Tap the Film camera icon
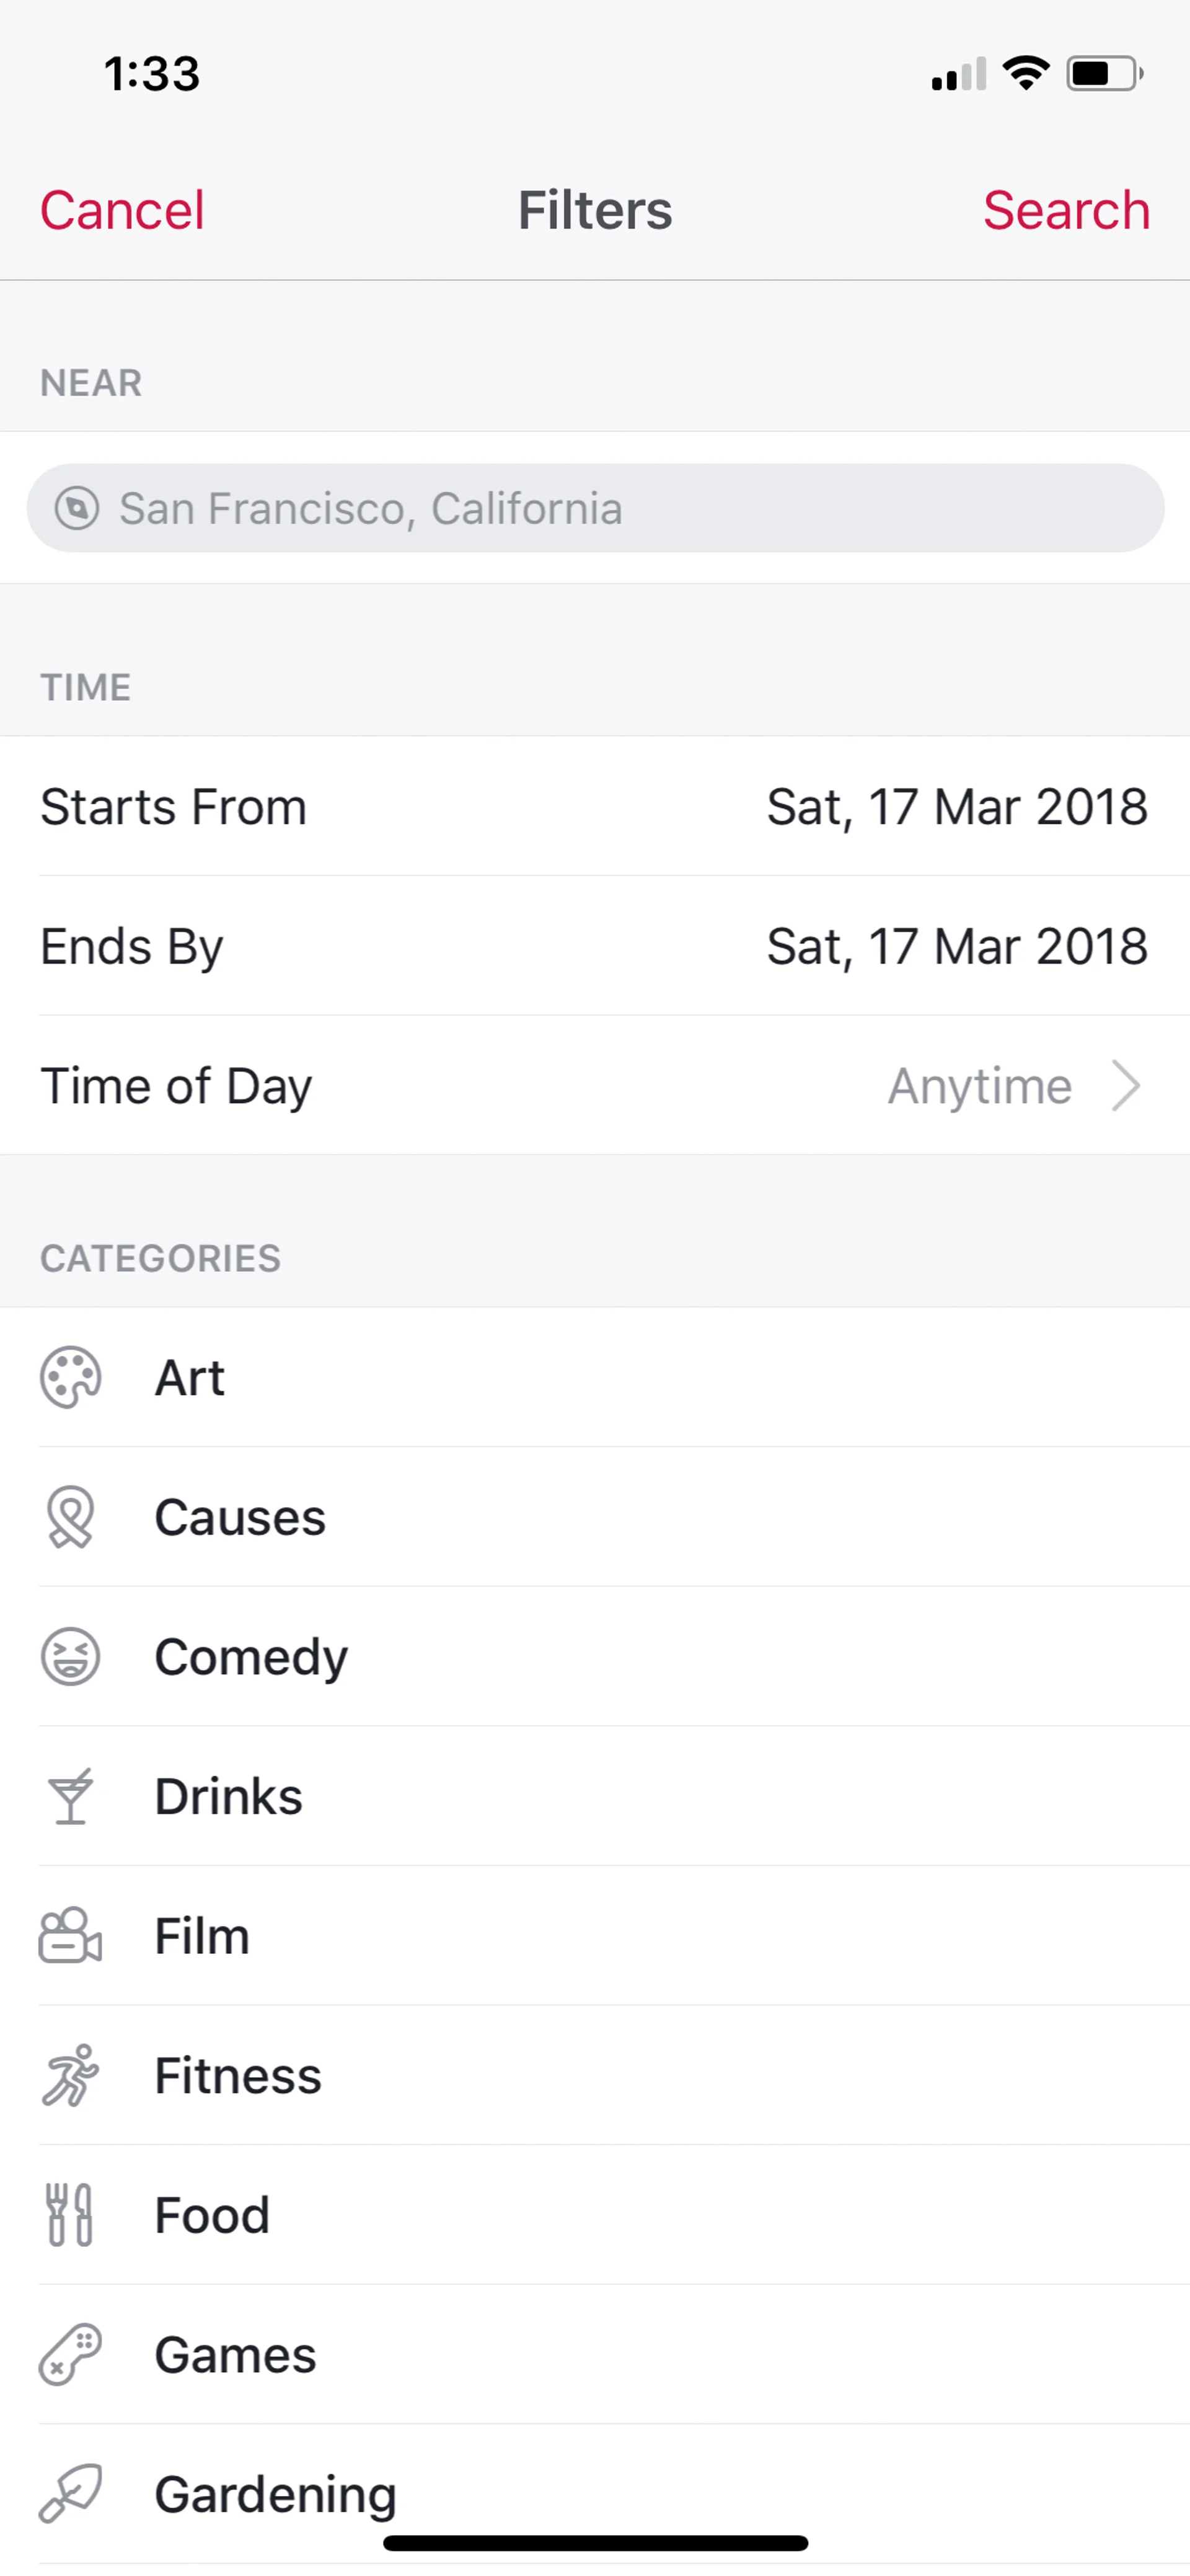Viewport: 1190px width, 2576px height. click(70, 1936)
